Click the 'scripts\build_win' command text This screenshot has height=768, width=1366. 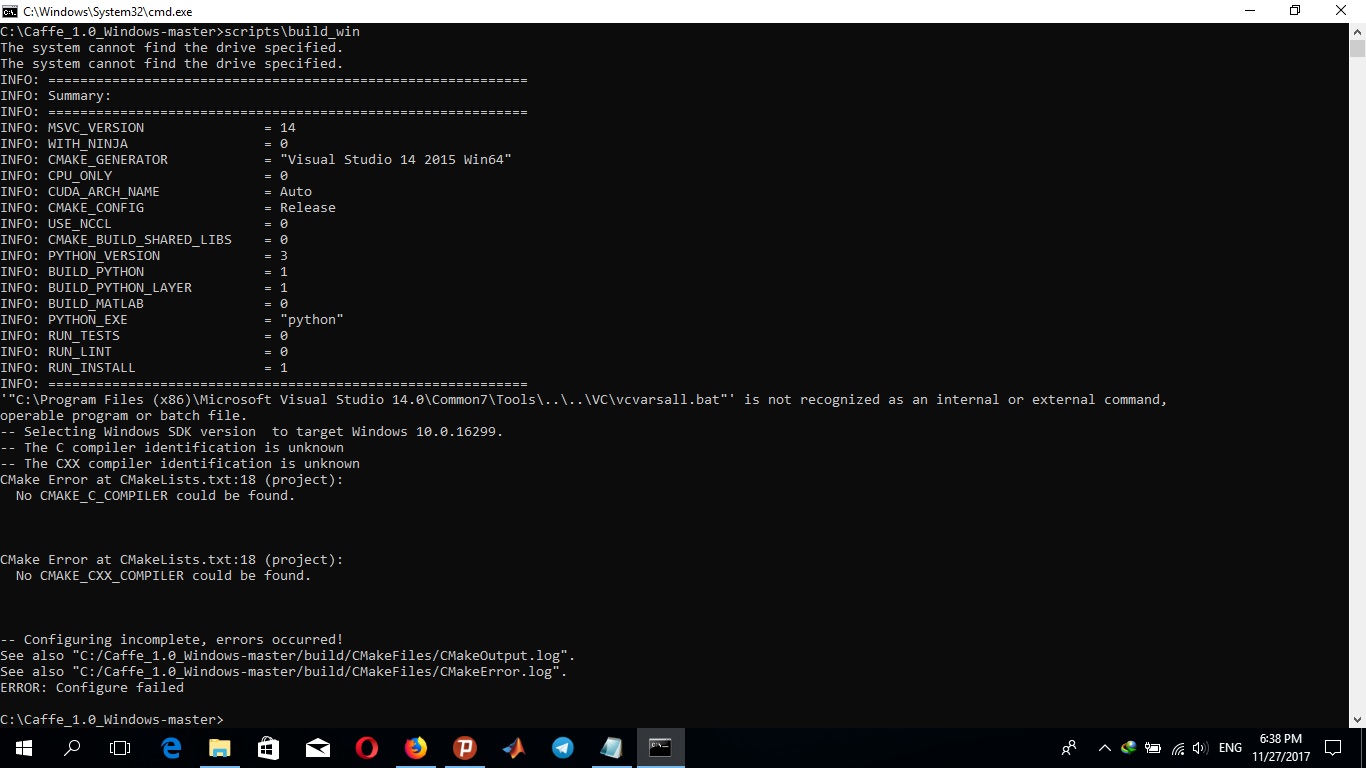292,32
